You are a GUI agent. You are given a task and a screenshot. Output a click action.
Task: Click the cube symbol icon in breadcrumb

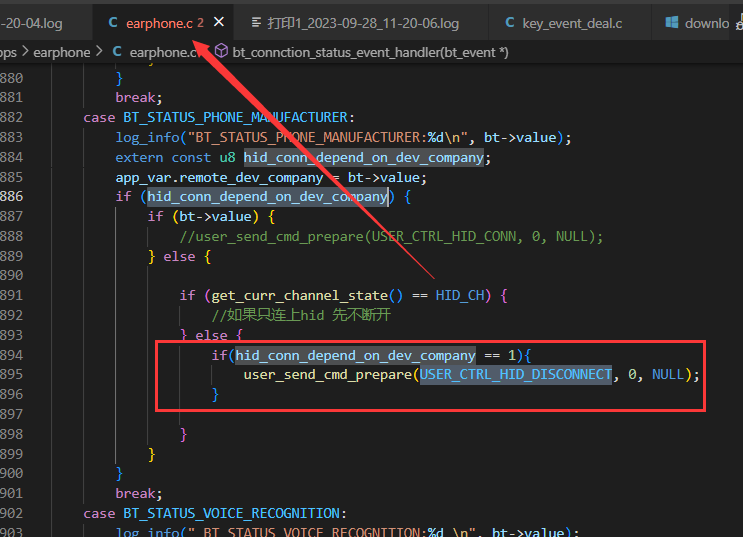(221, 51)
